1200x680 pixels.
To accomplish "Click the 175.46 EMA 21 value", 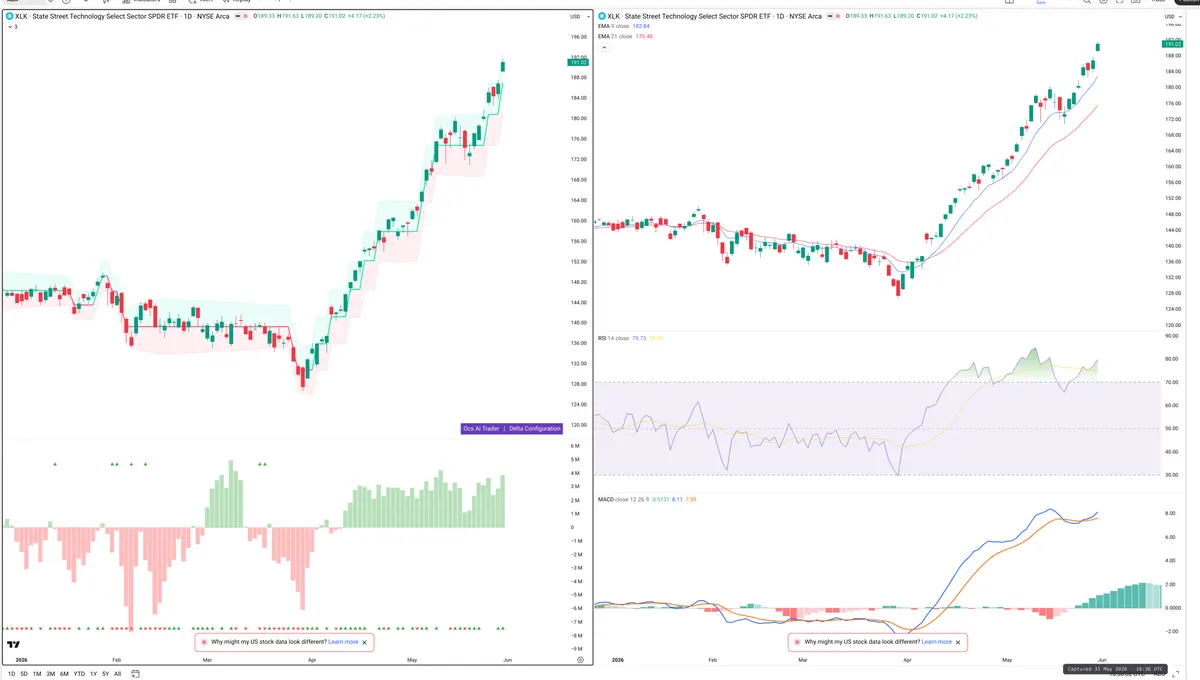I will point(645,36).
